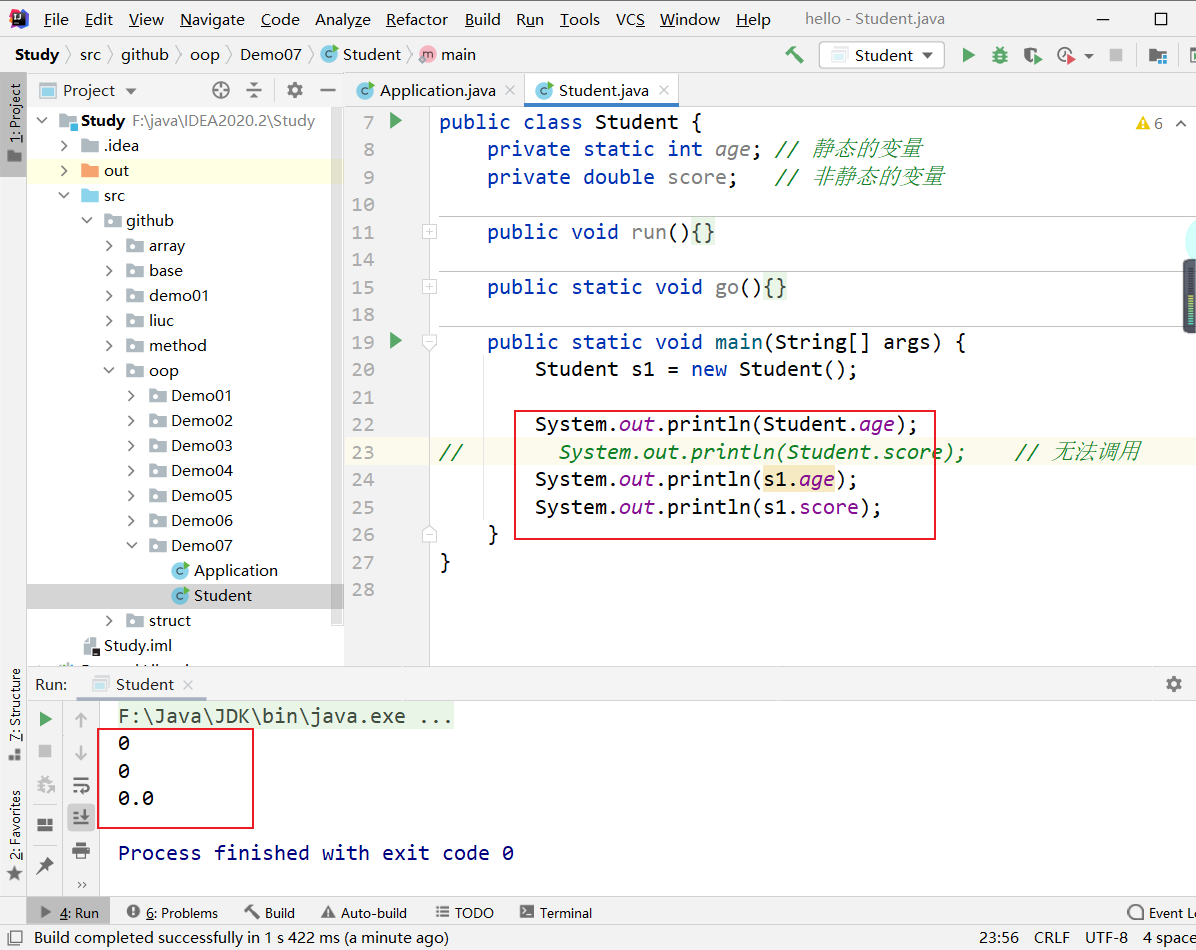Toggle the pin tab icon in Run panel
This screenshot has height=950, width=1196.
[45, 865]
